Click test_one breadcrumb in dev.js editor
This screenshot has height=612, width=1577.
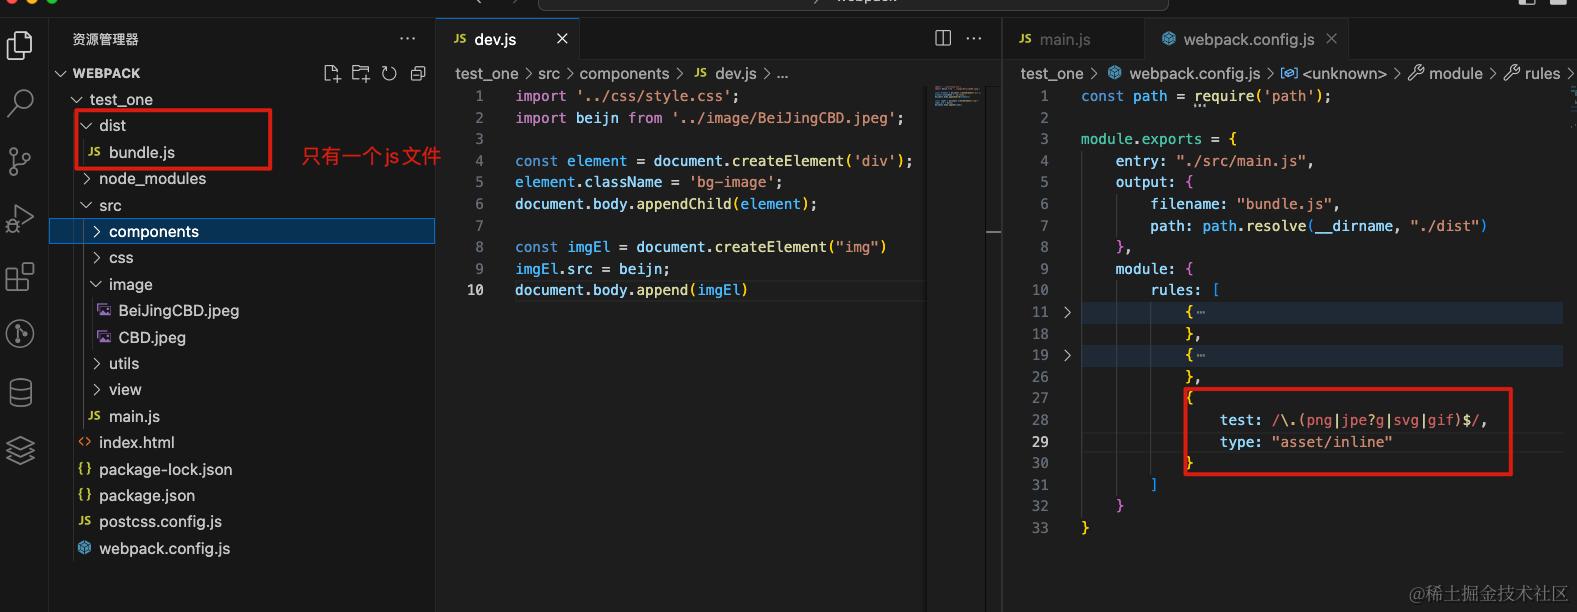[x=486, y=73]
